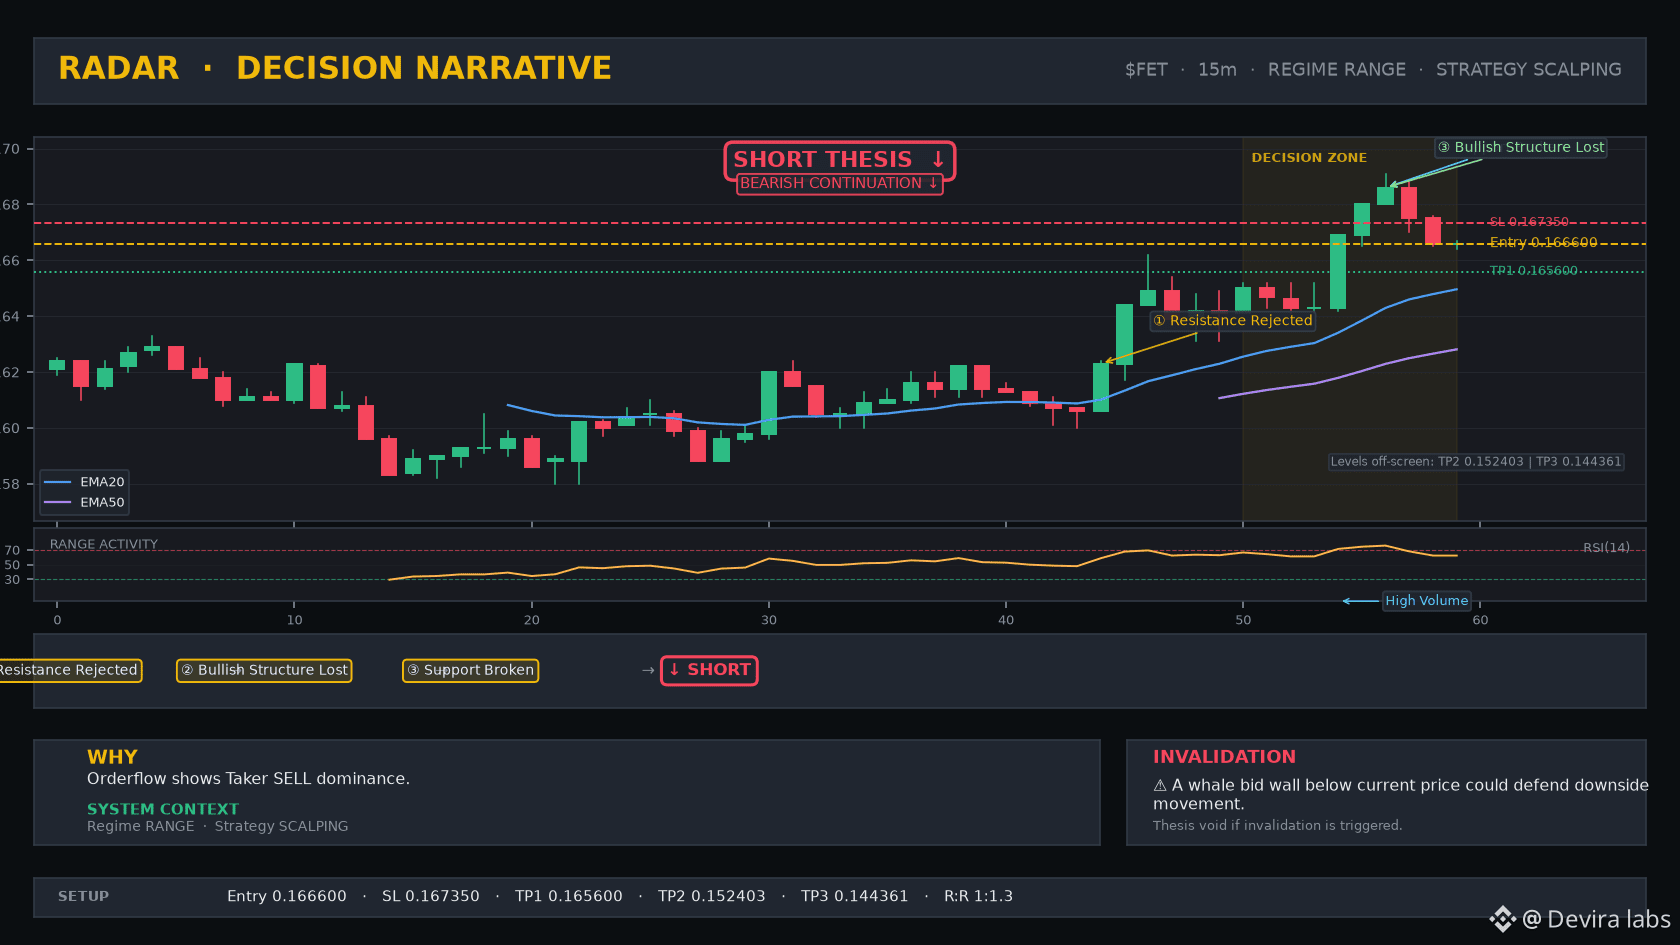Click the SL 0.167350 line label
1680x945 pixels.
[x=1529, y=222]
